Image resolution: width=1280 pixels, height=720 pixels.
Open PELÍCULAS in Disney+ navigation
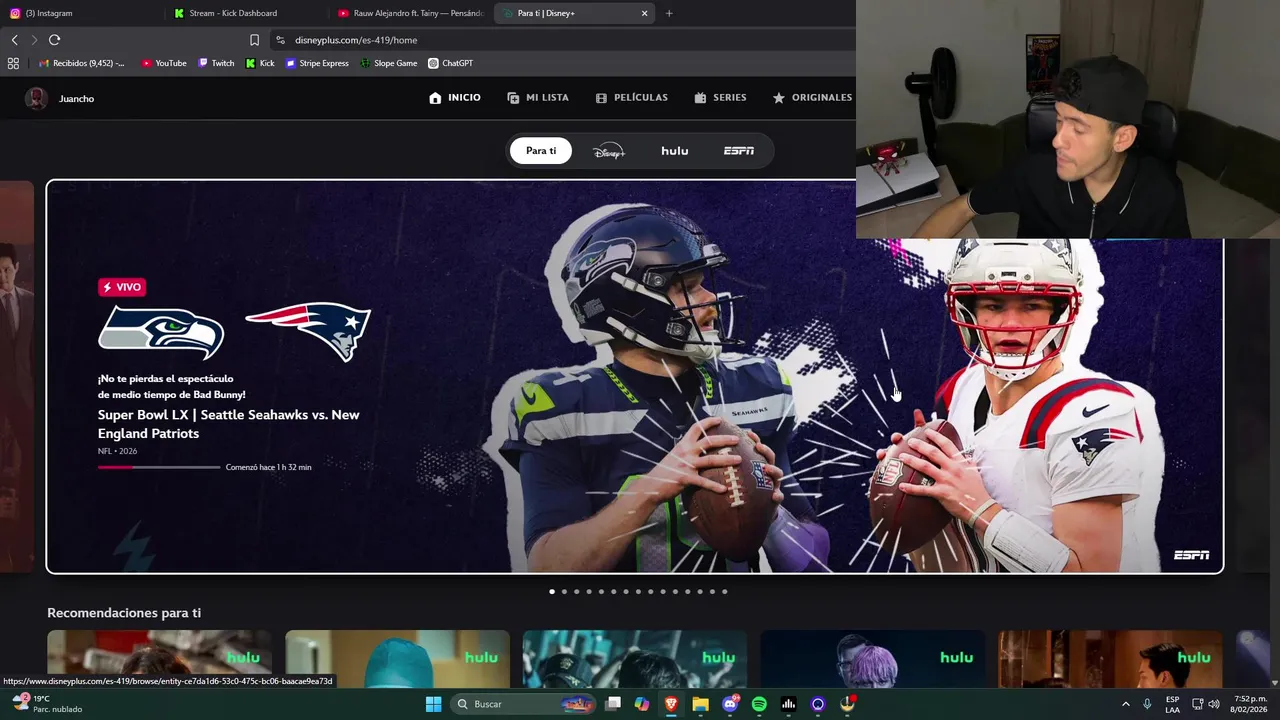click(x=631, y=98)
